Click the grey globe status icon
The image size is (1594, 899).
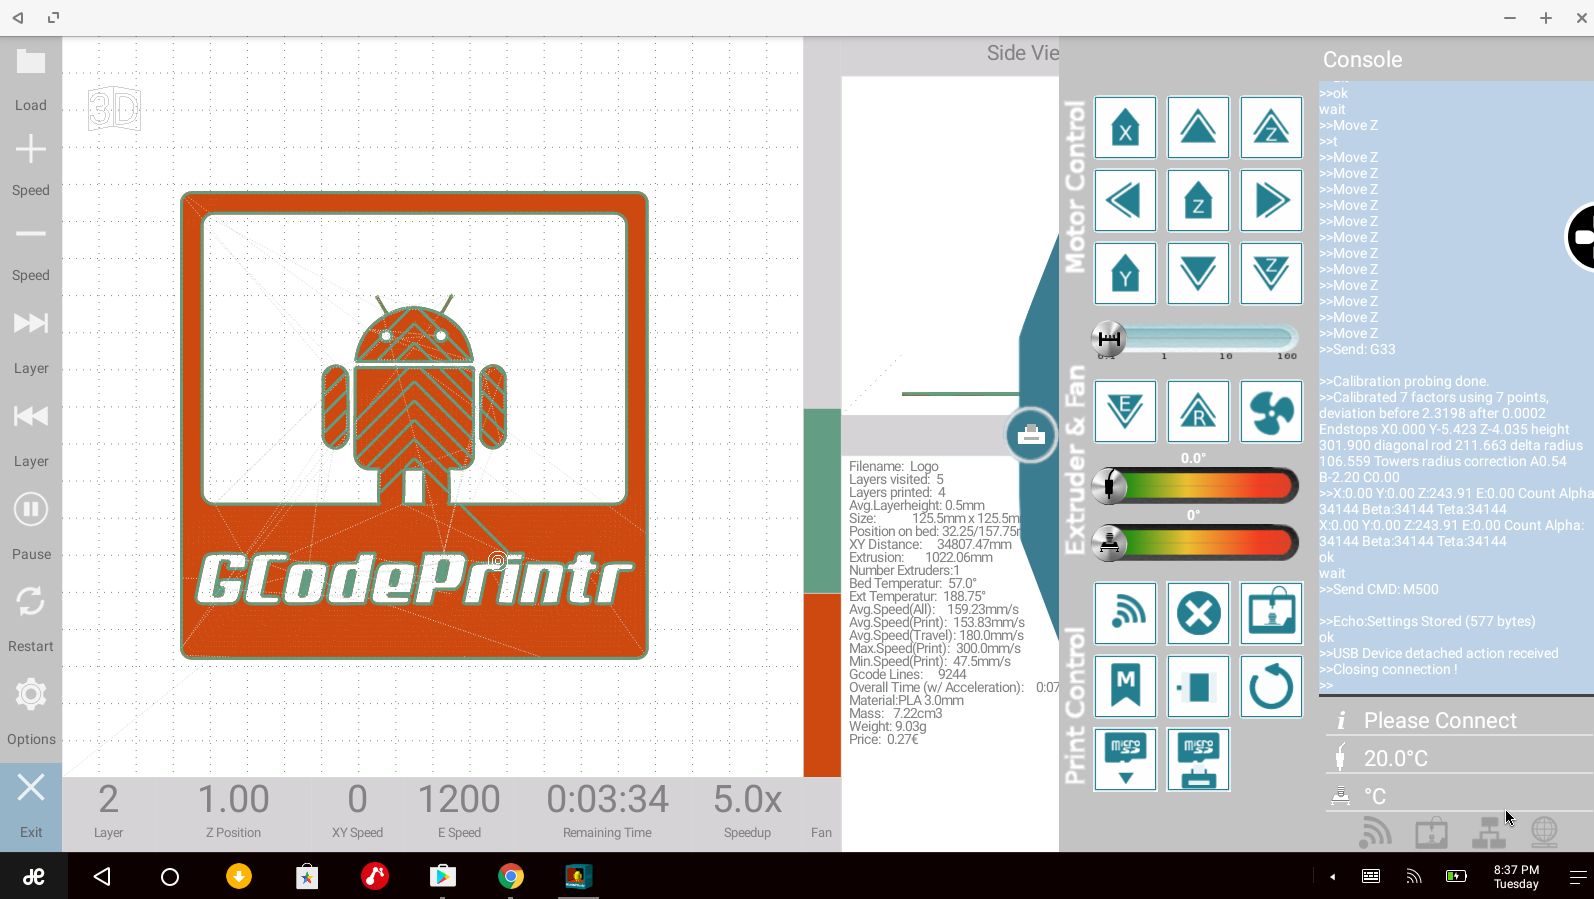click(1544, 831)
